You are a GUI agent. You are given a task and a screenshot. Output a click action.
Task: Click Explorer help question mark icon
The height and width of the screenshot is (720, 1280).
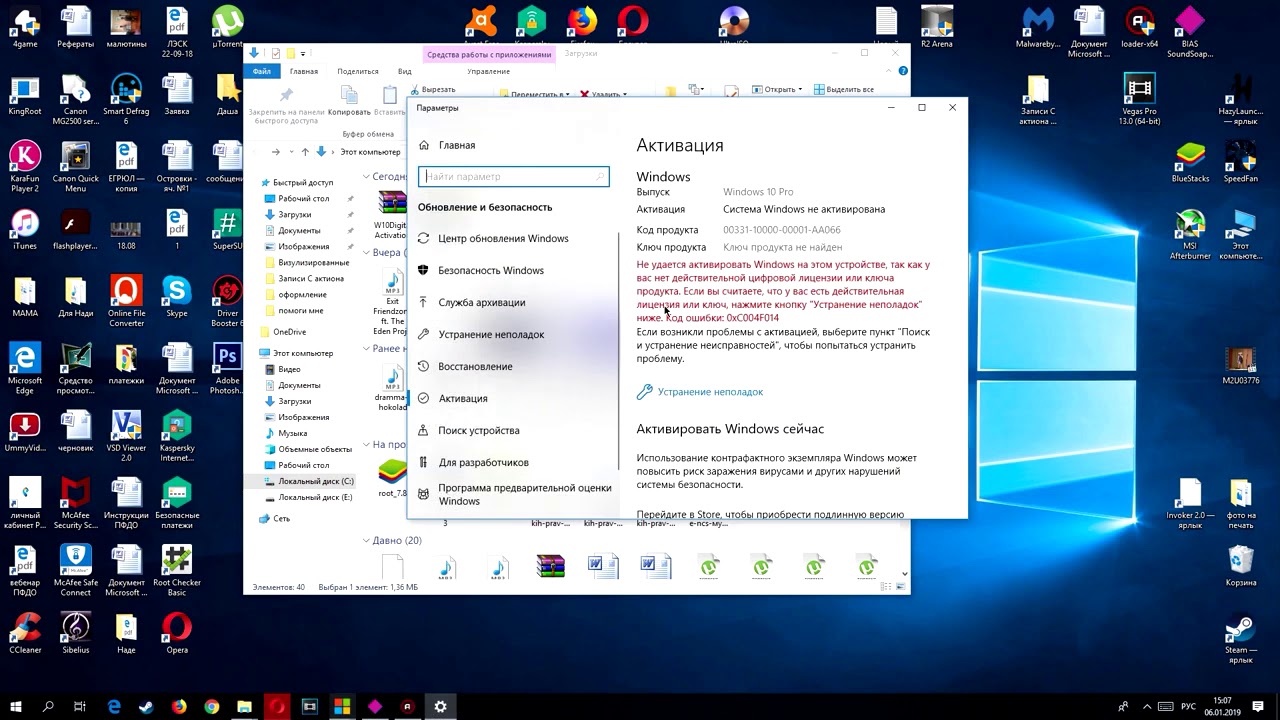pos(903,71)
